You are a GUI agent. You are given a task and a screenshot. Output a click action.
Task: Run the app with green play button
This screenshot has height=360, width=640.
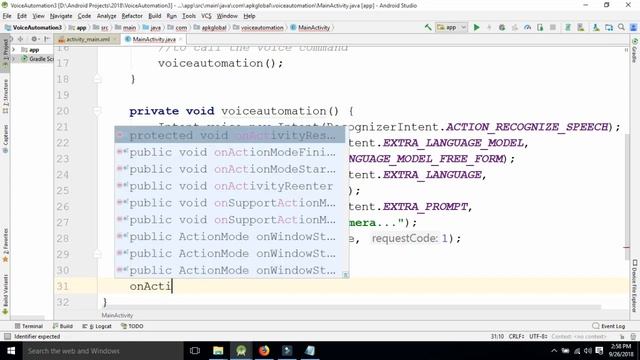pyautogui.click(x=476, y=27)
